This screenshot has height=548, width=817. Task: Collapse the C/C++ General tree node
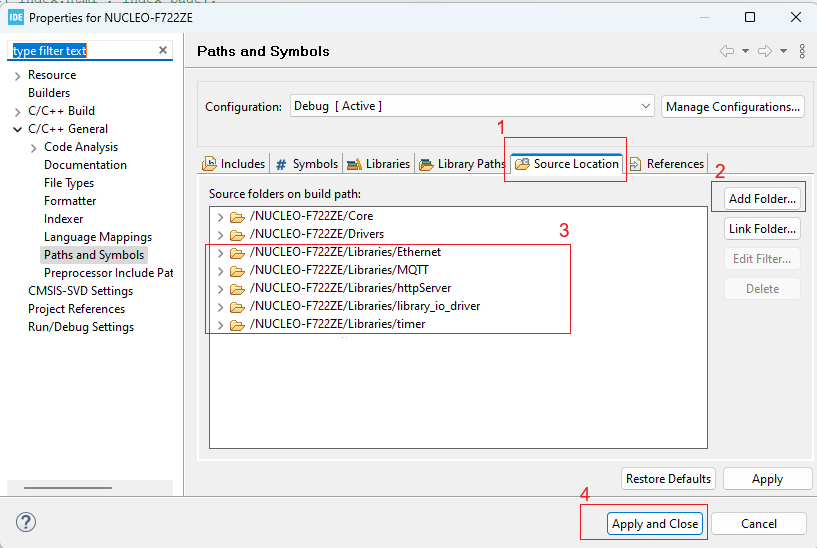coord(18,130)
